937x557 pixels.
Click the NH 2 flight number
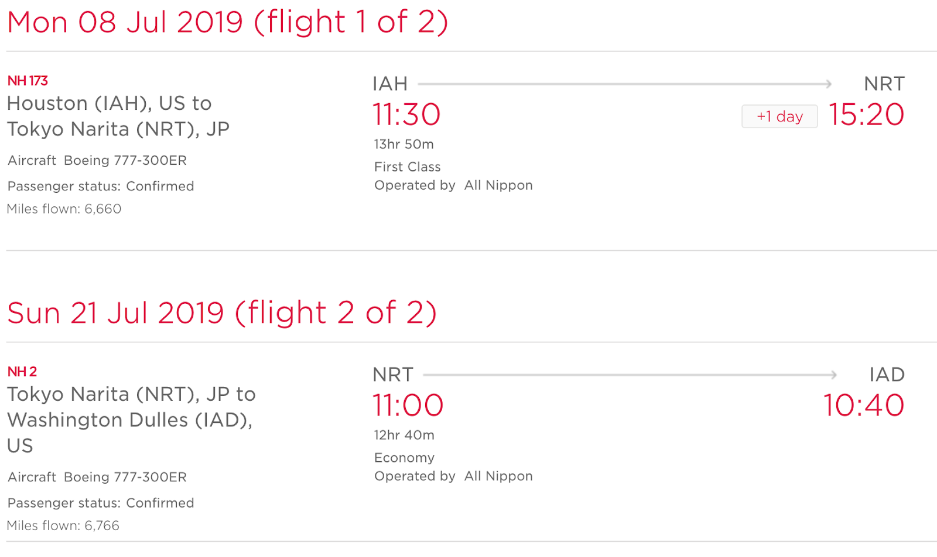[22, 372]
